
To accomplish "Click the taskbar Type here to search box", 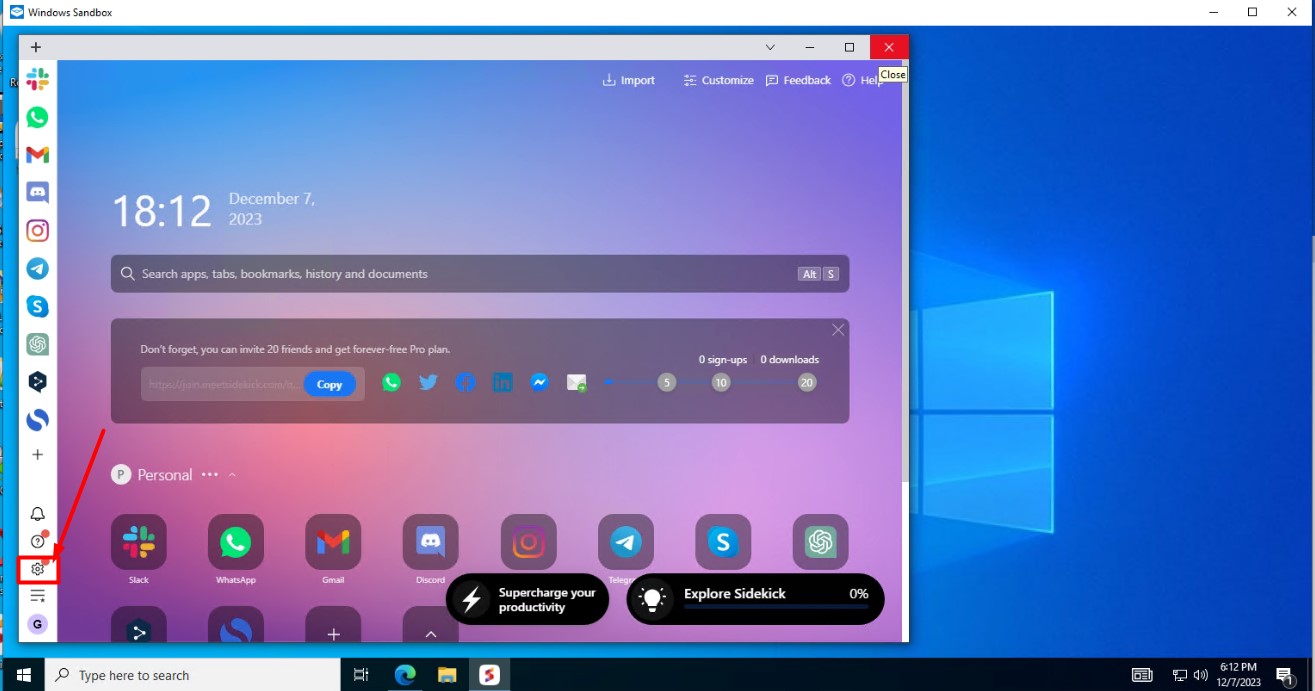I will (193, 675).
